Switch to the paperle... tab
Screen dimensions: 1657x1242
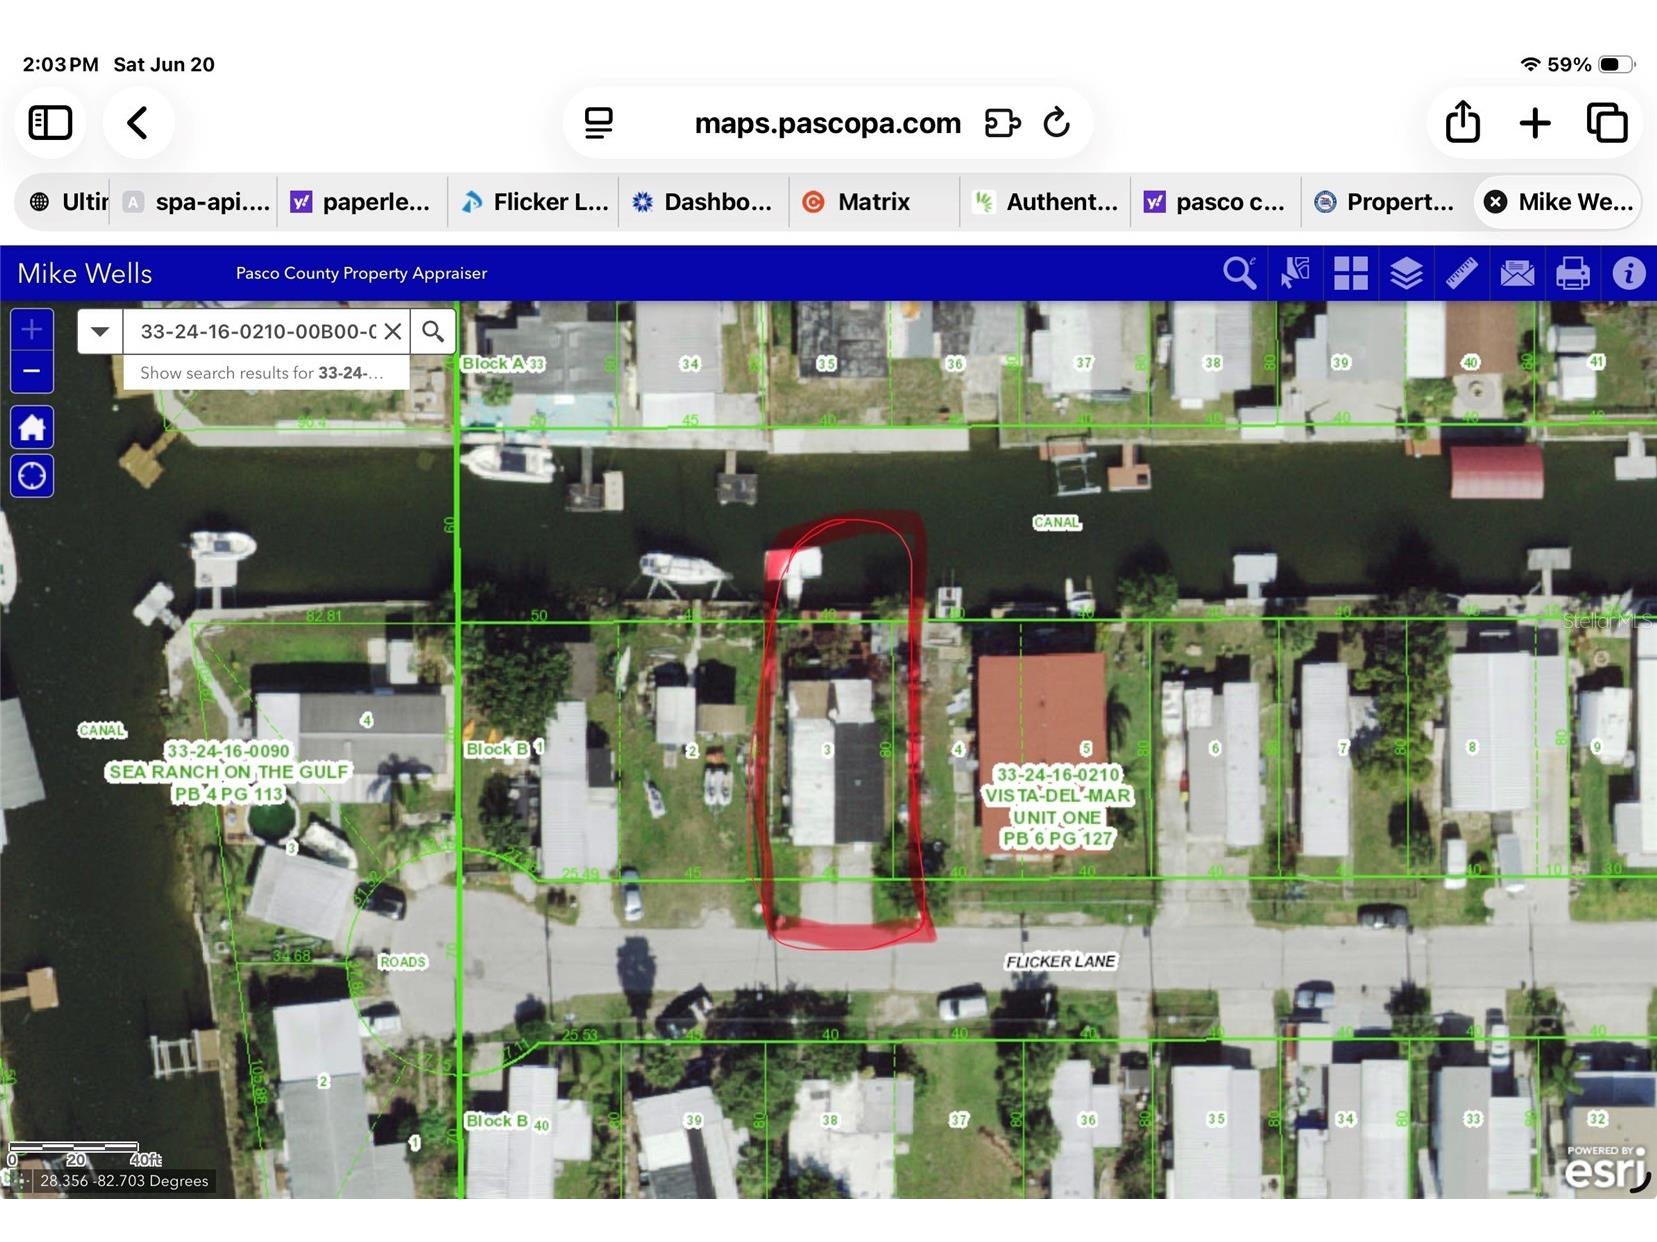pyautogui.click(x=362, y=202)
